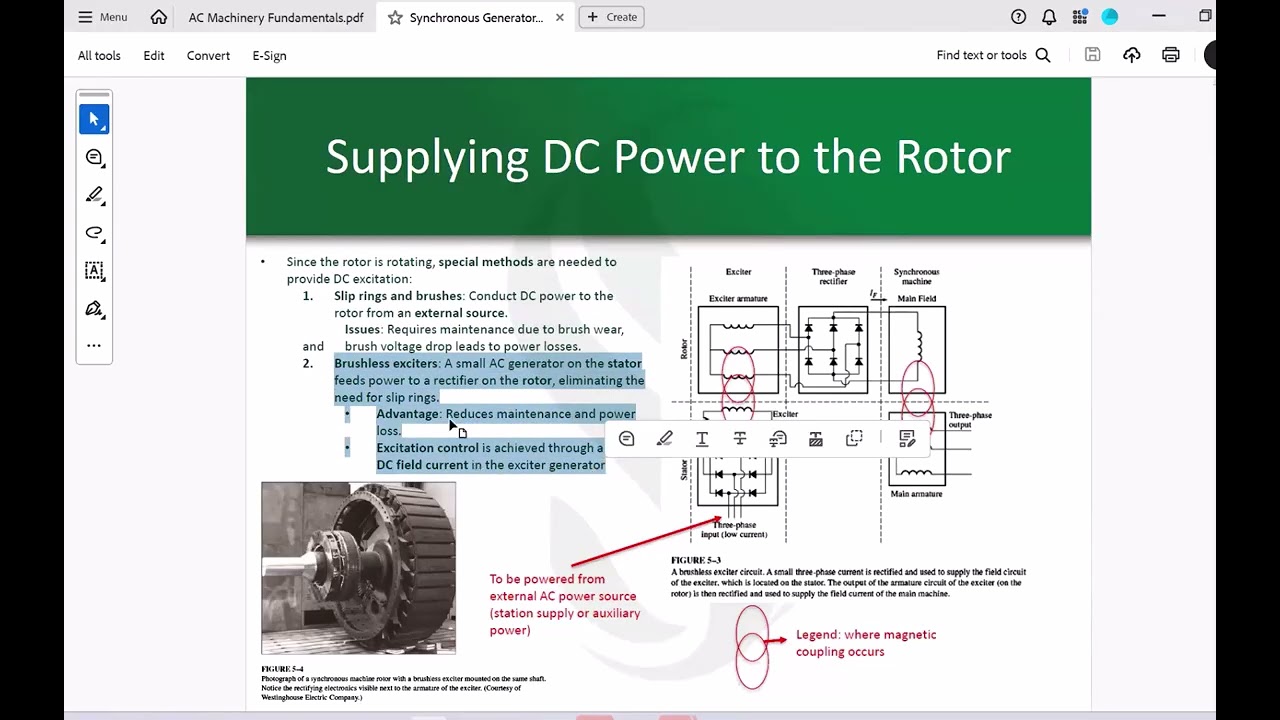
Task: Choose the text recognition tool in sidebar
Action: pyautogui.click(x=94, y=271)
